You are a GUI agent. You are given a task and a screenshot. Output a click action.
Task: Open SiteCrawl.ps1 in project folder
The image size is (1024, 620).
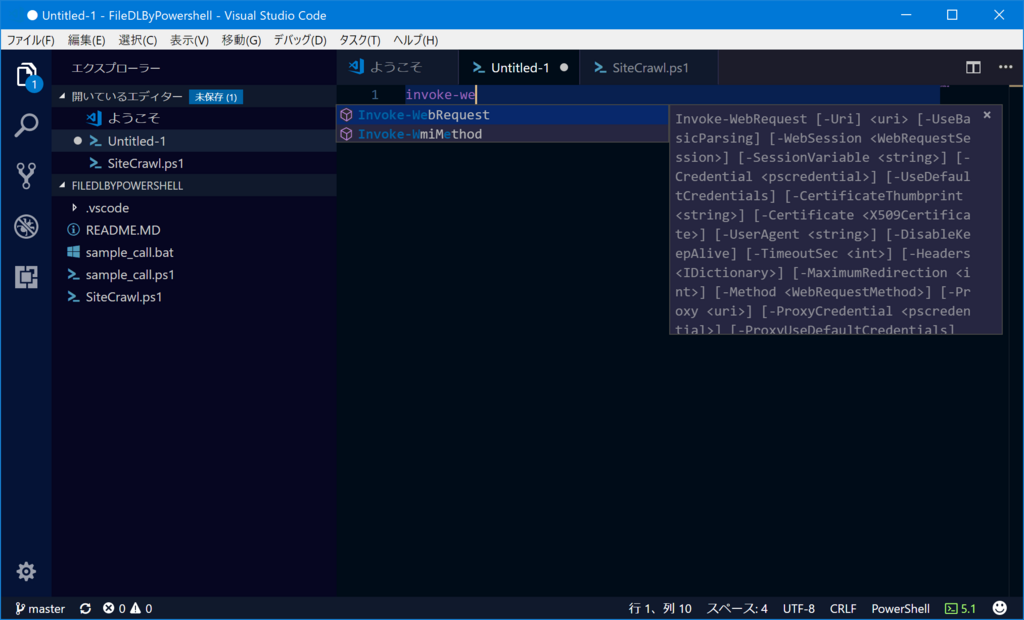coord(194,297)
